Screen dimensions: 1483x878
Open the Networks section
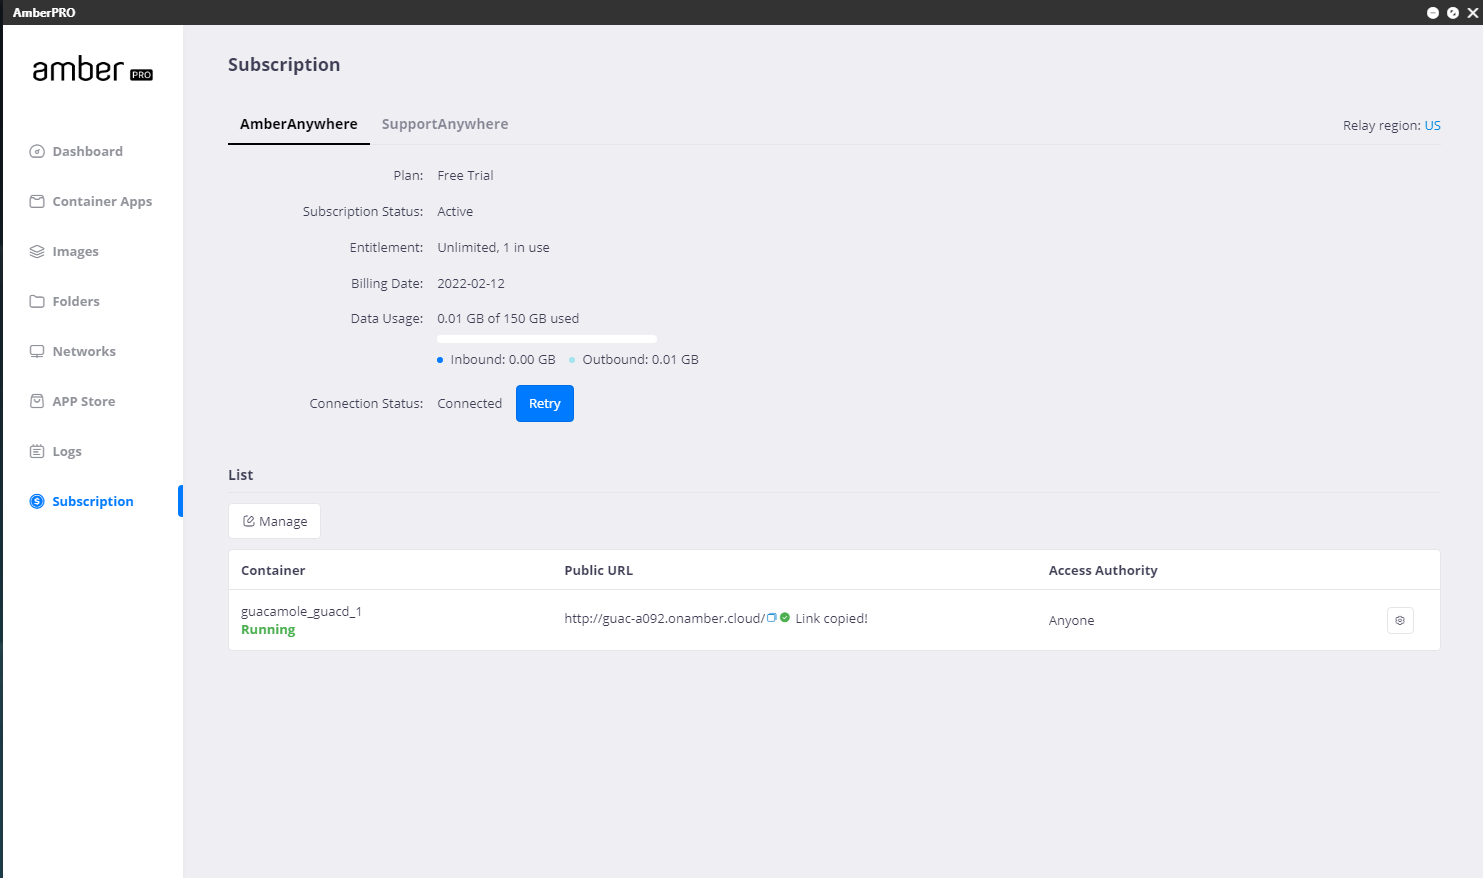pyautogui.click(x=84, y=352)
